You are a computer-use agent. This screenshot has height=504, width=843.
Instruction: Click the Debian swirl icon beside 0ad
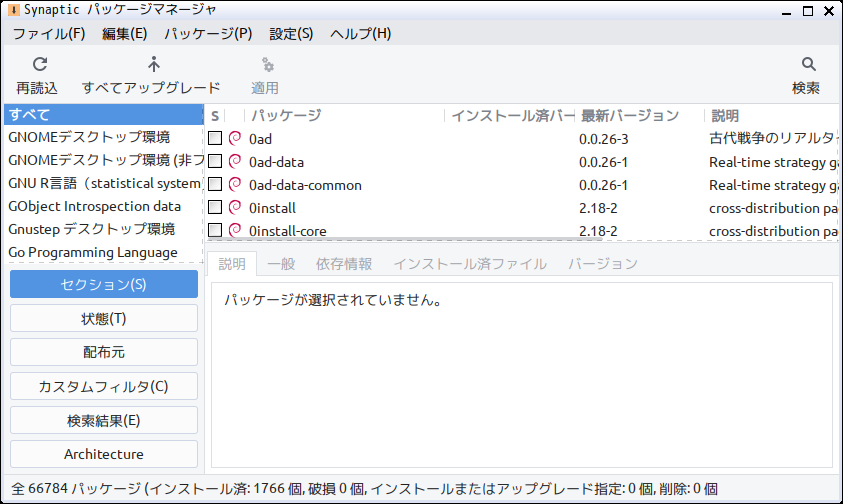pos(236,138)
